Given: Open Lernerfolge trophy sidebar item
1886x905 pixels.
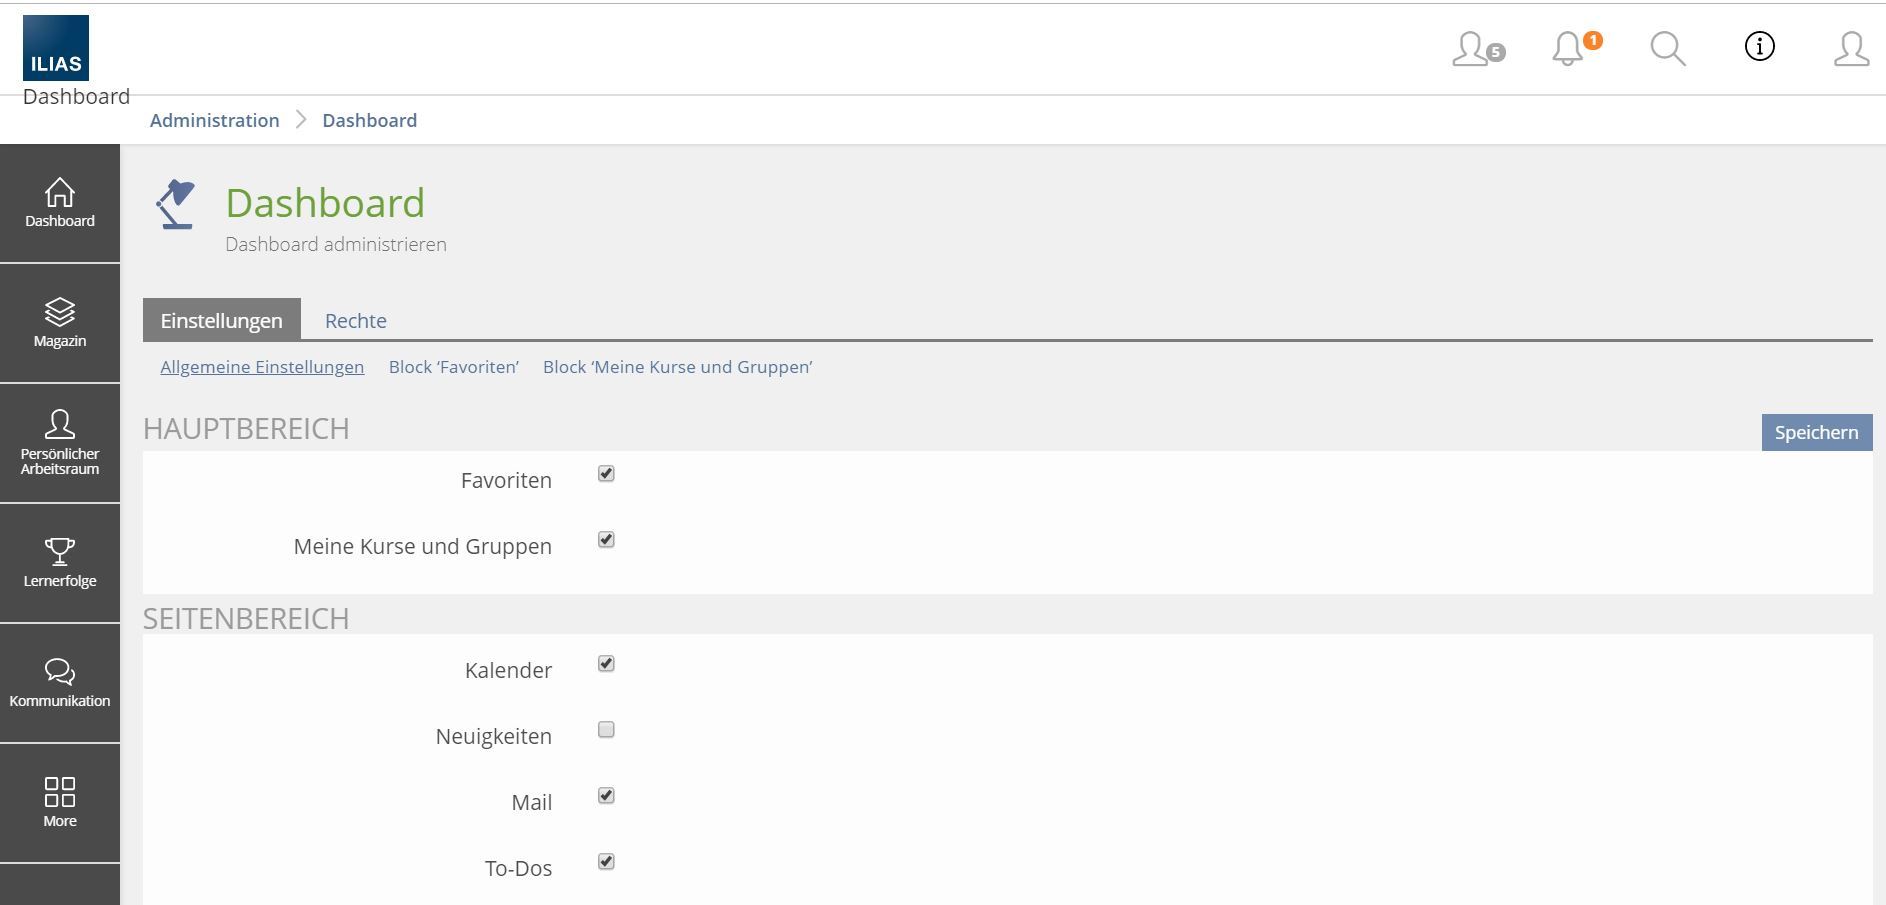Looking at the screenshot, I should coord(60,563).
